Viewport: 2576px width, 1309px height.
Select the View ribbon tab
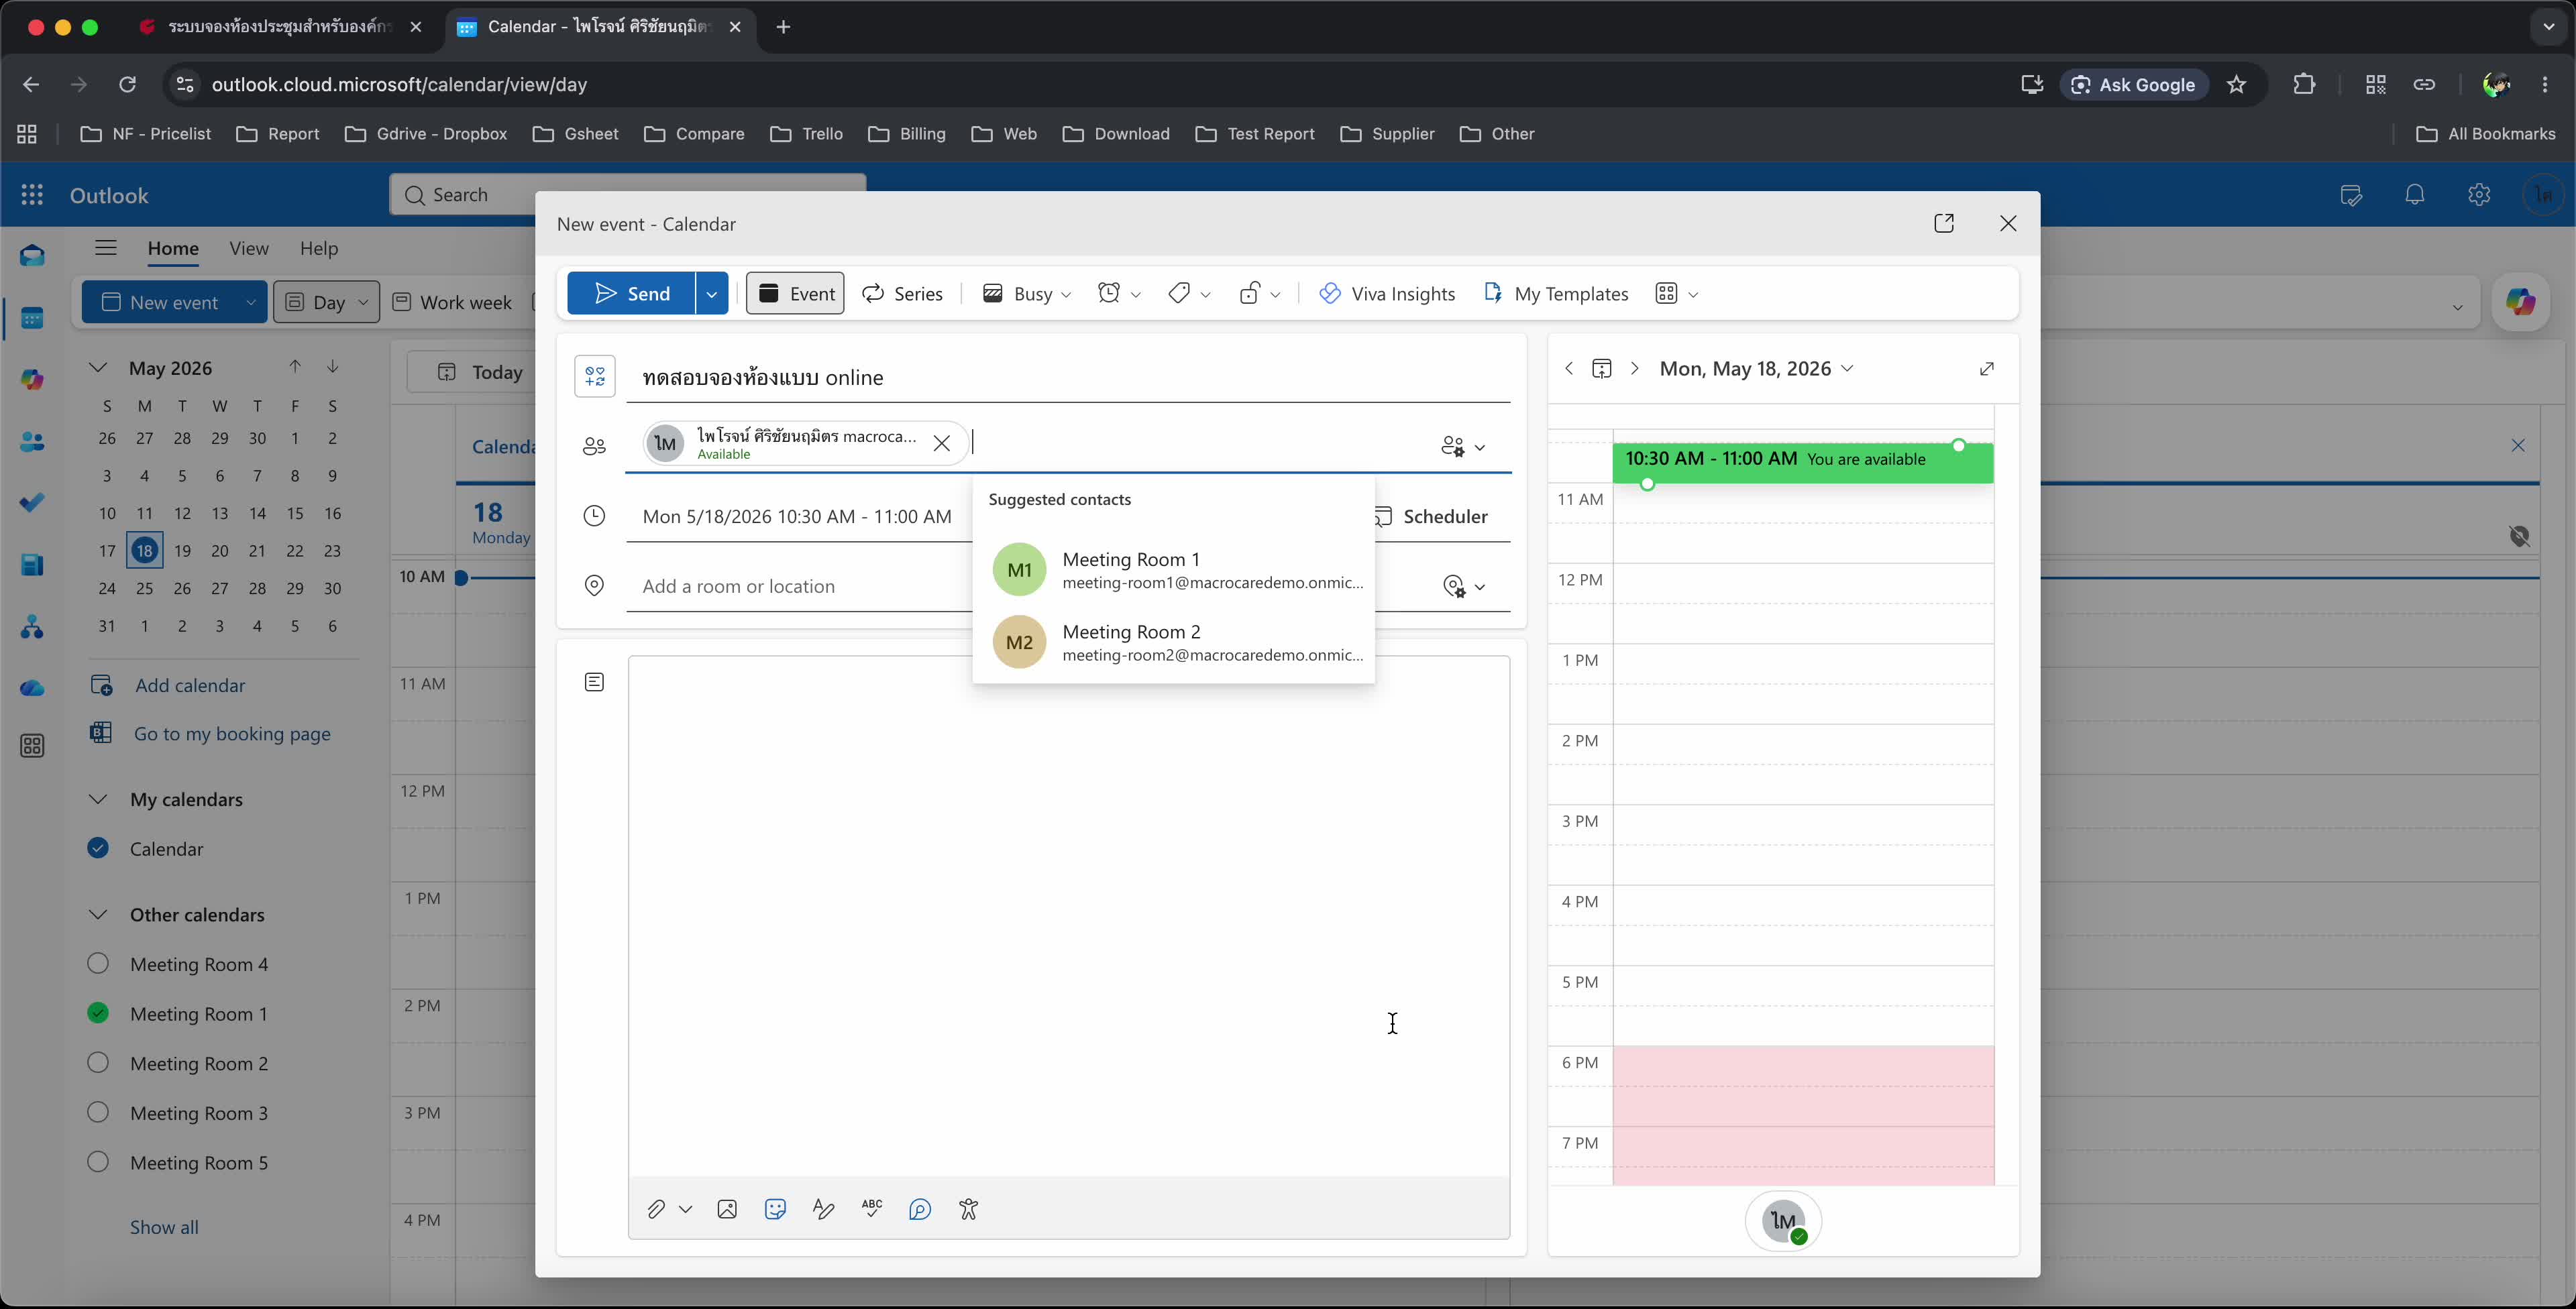pos(248,248)
